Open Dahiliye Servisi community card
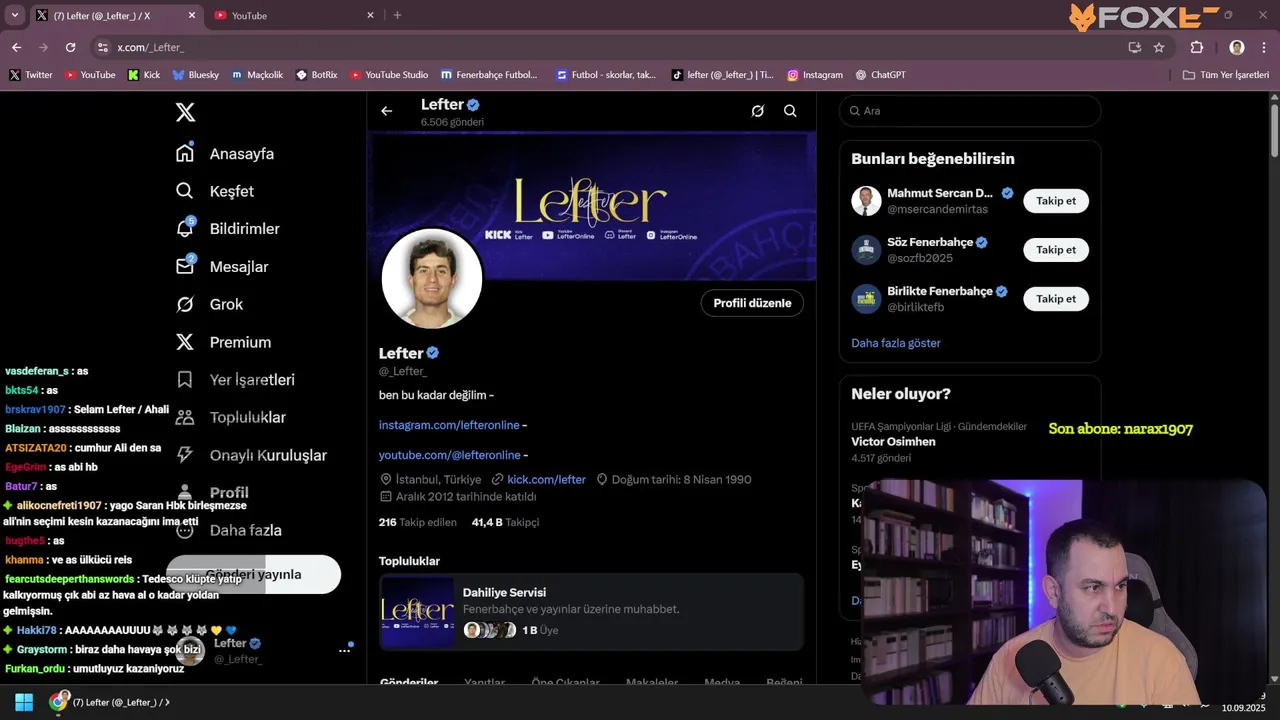 591,612
